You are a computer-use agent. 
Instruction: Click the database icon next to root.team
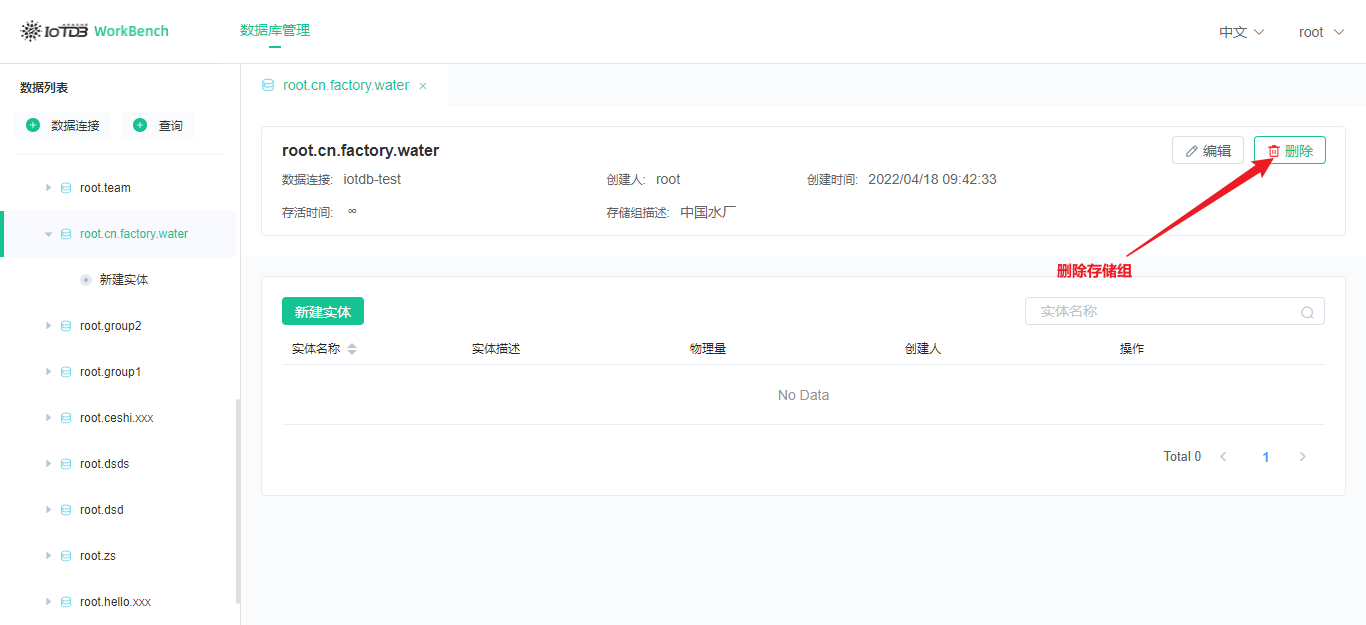coord(65,187)
